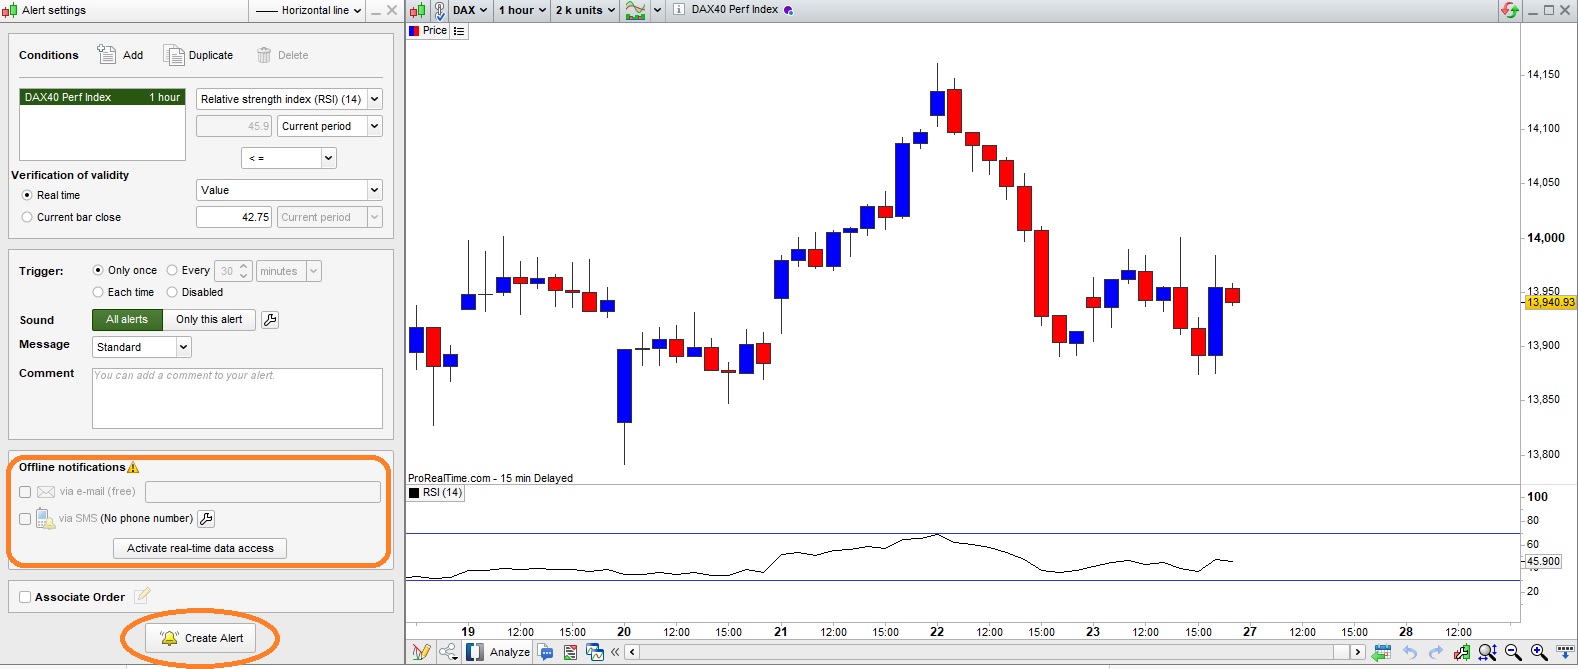Click the drawing pencil tool icon
This screenshot has height=669, width=1578.
[421, 652]
